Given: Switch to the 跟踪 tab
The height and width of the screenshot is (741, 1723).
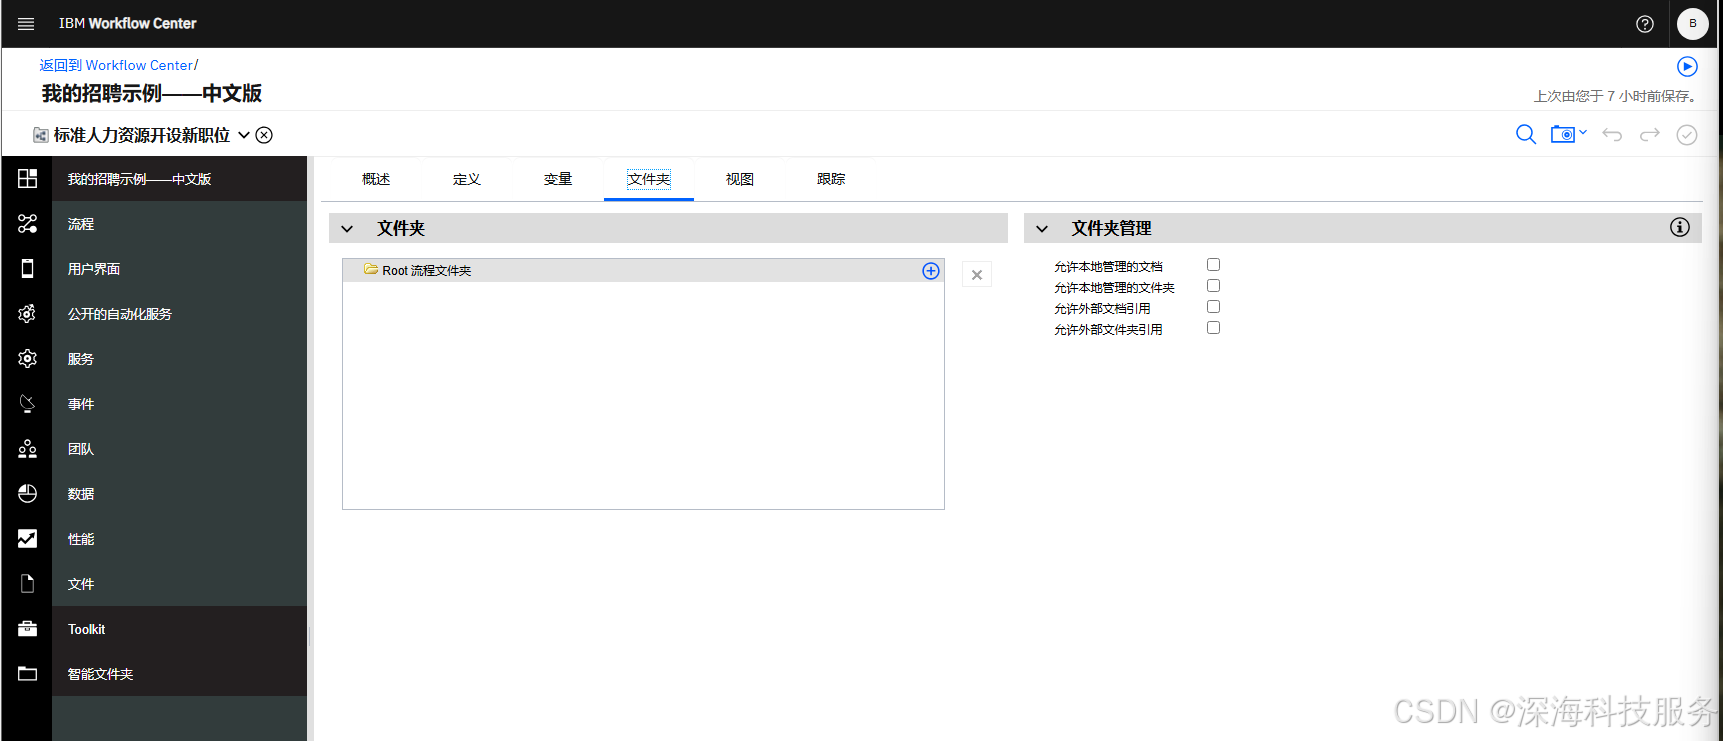Looking at the screenshot, I should [x=831, y=179].
